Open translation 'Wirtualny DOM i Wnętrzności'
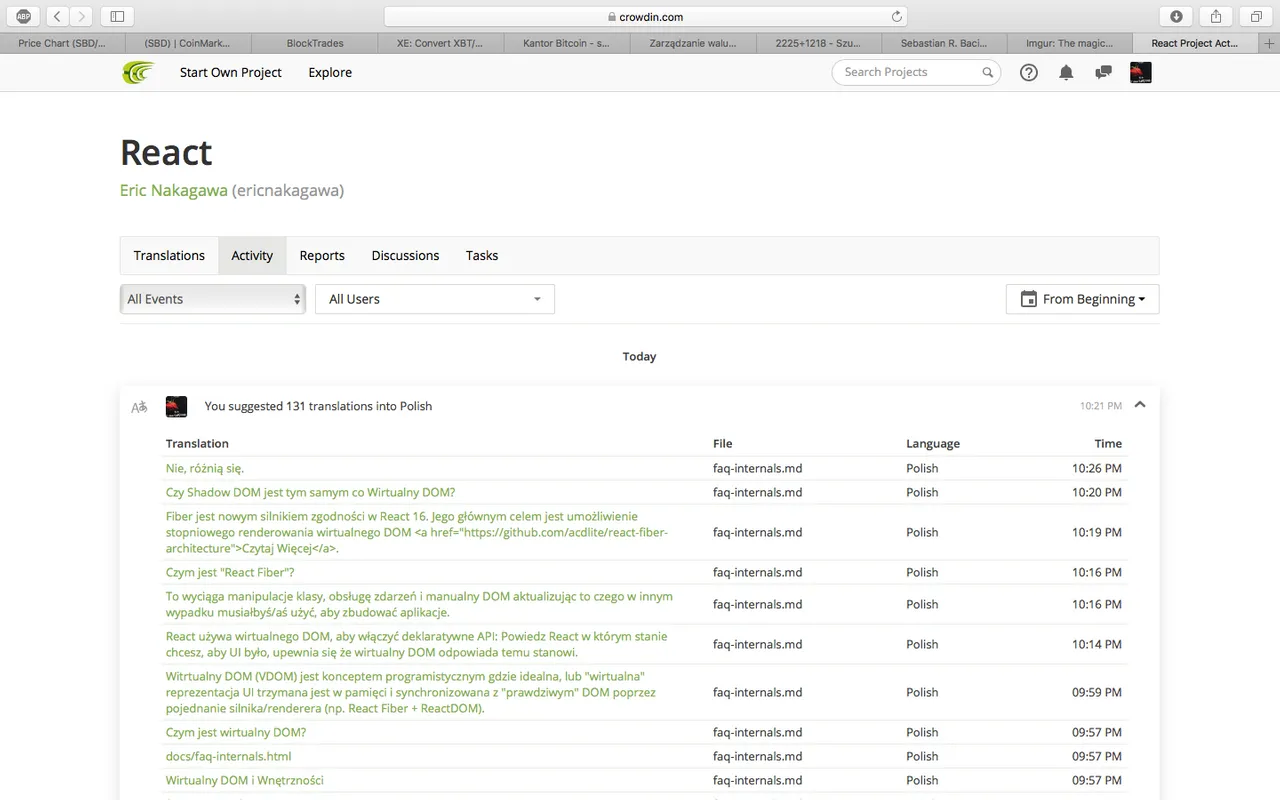This screenshot has width=1280, height=800. (245, 780)
